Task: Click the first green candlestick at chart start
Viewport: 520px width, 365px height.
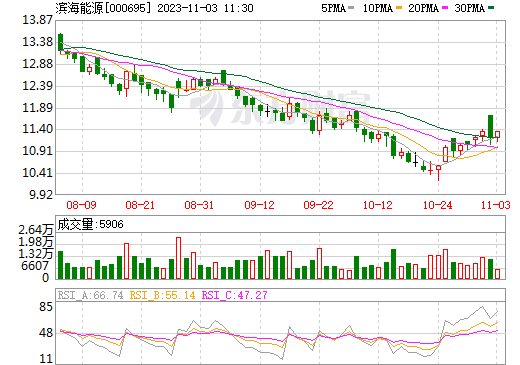Action: (60, 42)
